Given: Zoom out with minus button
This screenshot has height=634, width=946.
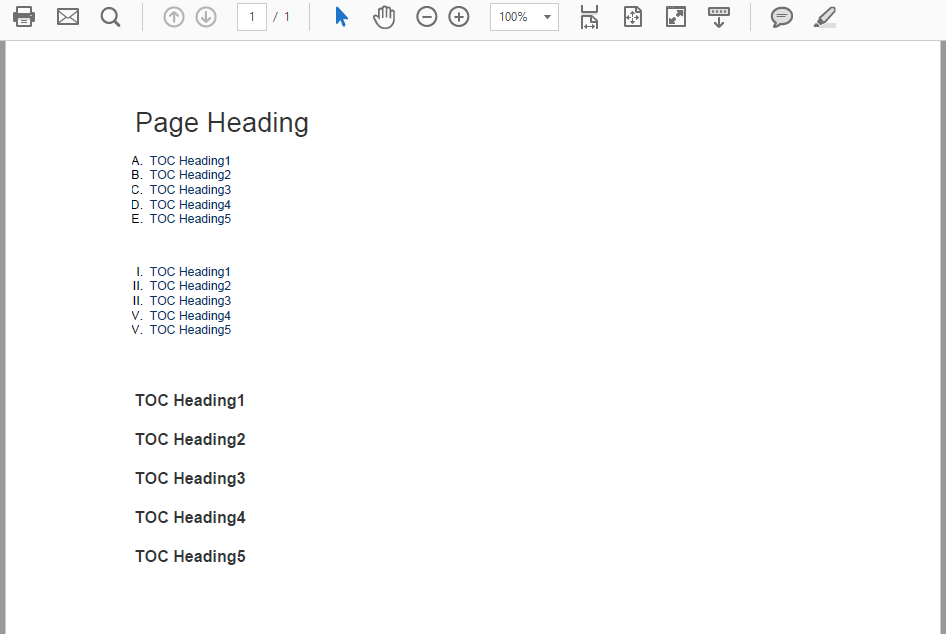Looking at the screenshot, I should tap(427, 17).
